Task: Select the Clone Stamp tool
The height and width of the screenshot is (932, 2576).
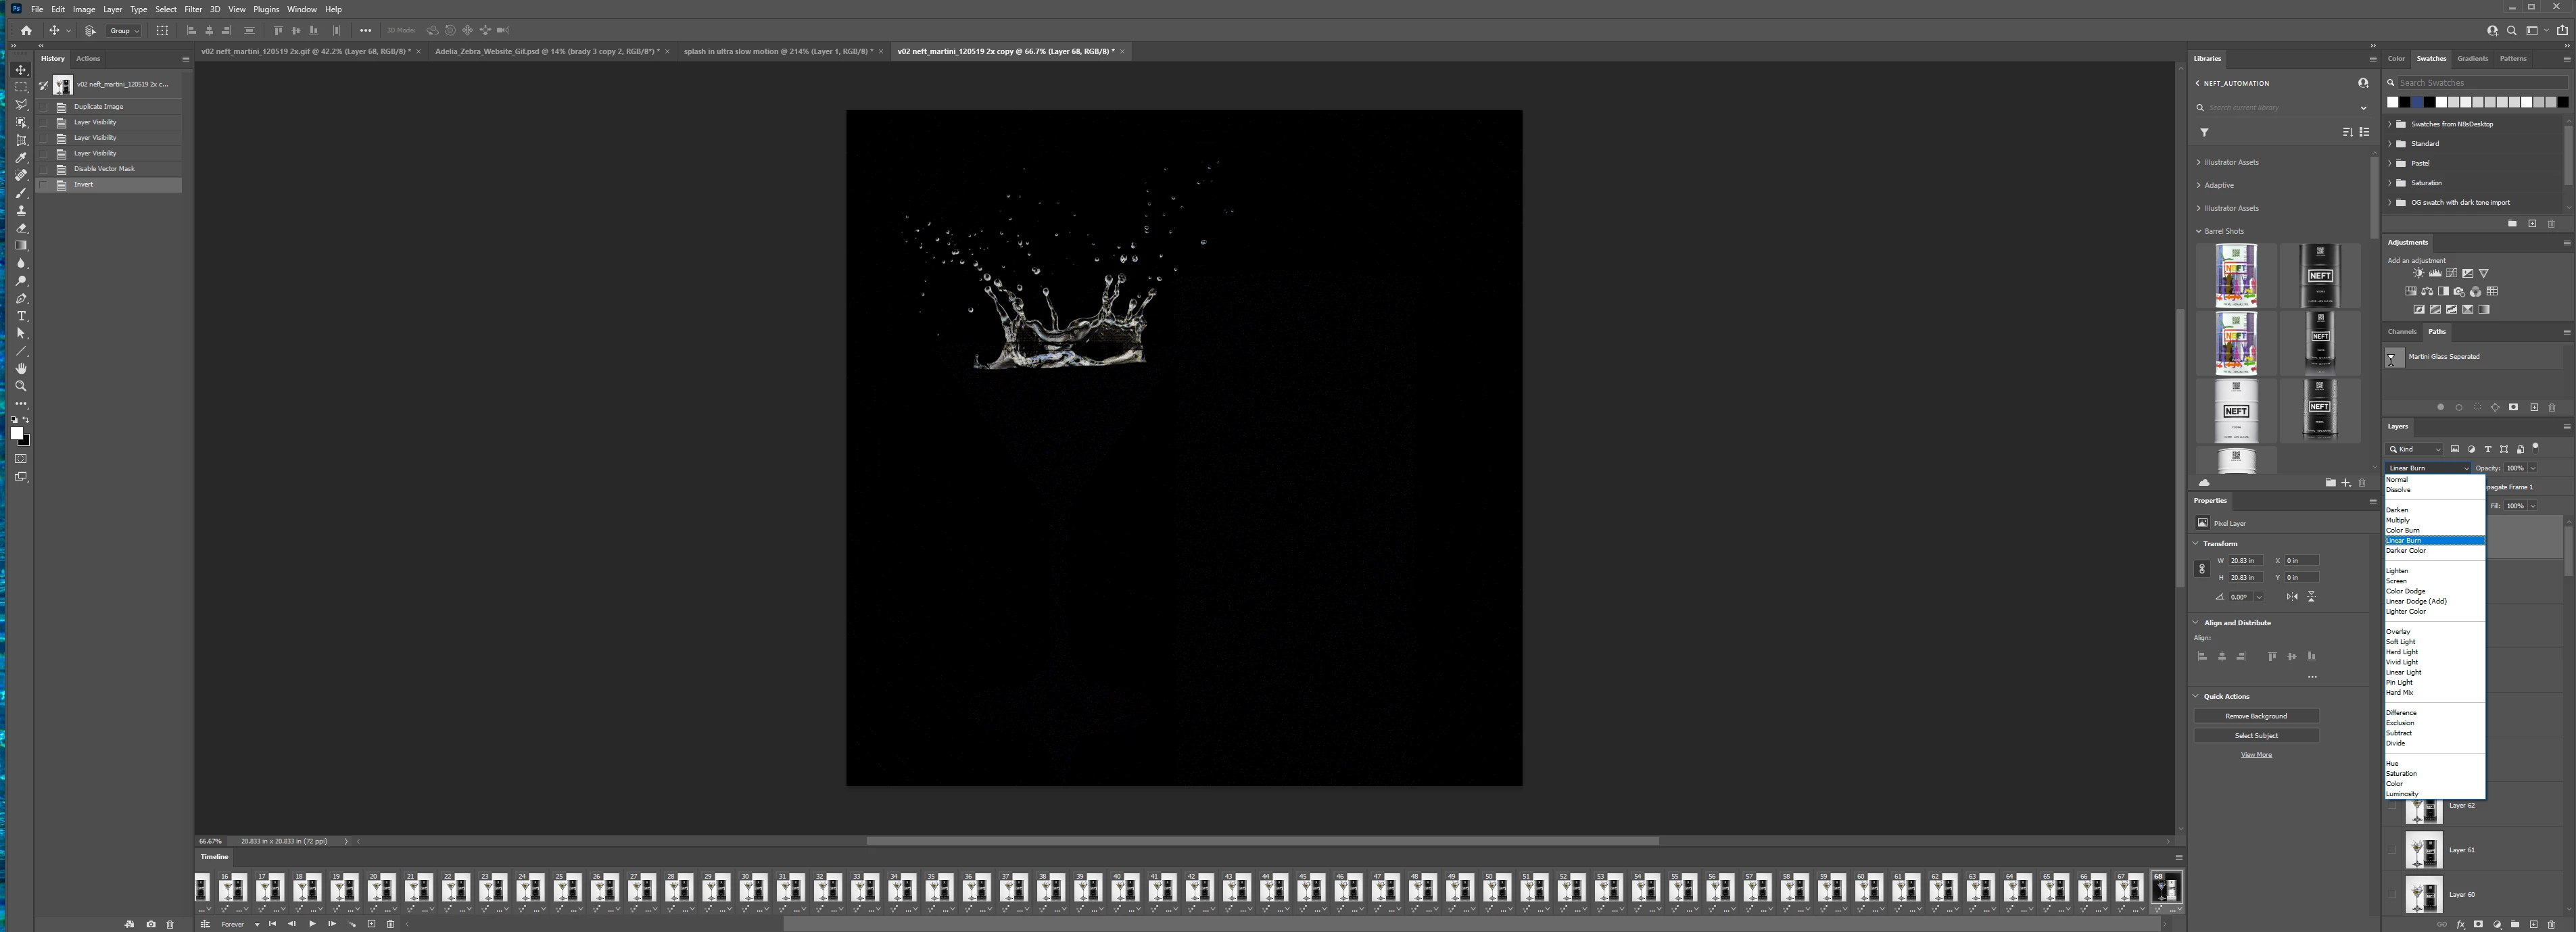Action: tap(21, 211)
